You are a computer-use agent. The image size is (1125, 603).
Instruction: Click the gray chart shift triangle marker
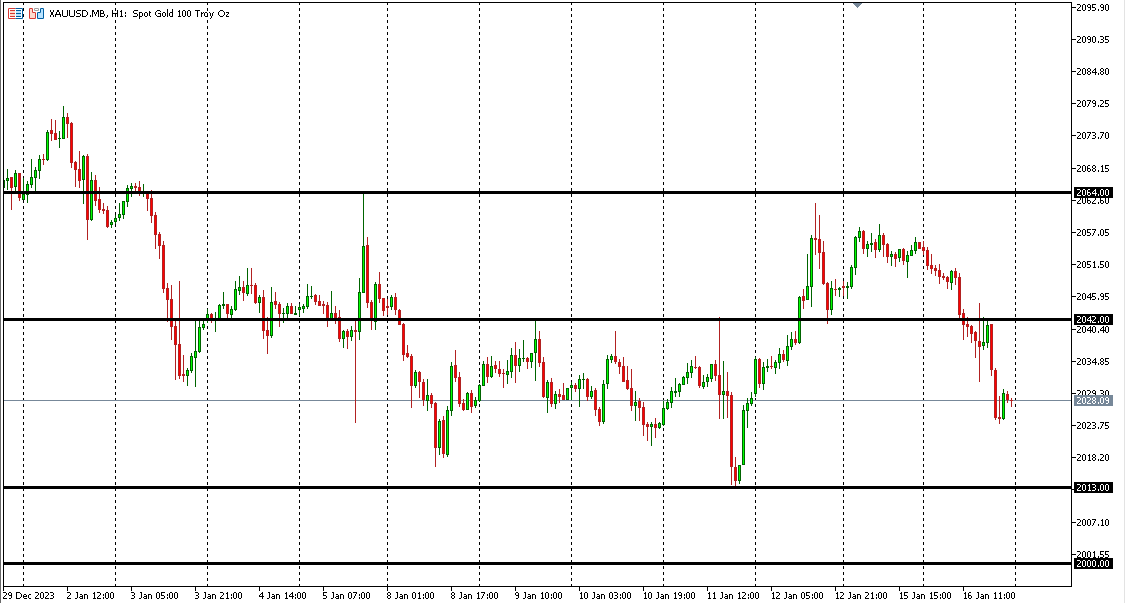(857, 5)
